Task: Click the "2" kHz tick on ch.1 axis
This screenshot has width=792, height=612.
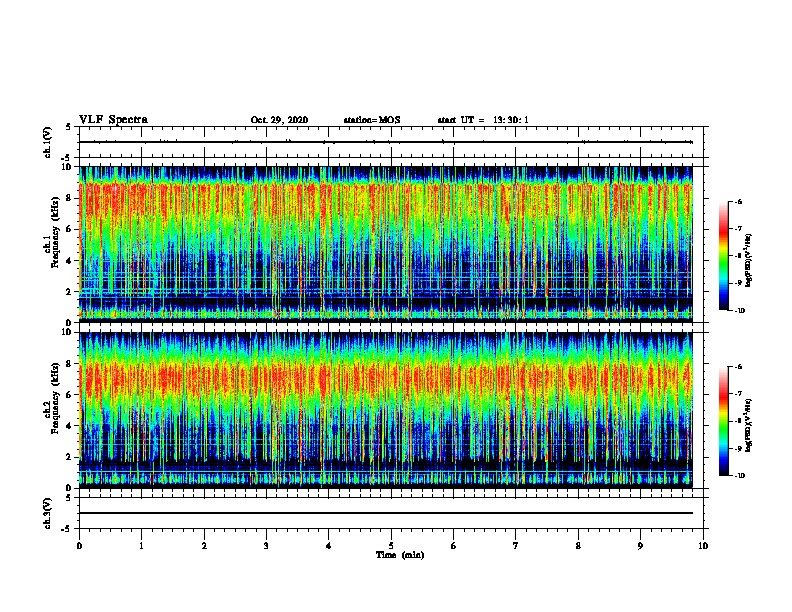Action: click(x=69, y=291)
